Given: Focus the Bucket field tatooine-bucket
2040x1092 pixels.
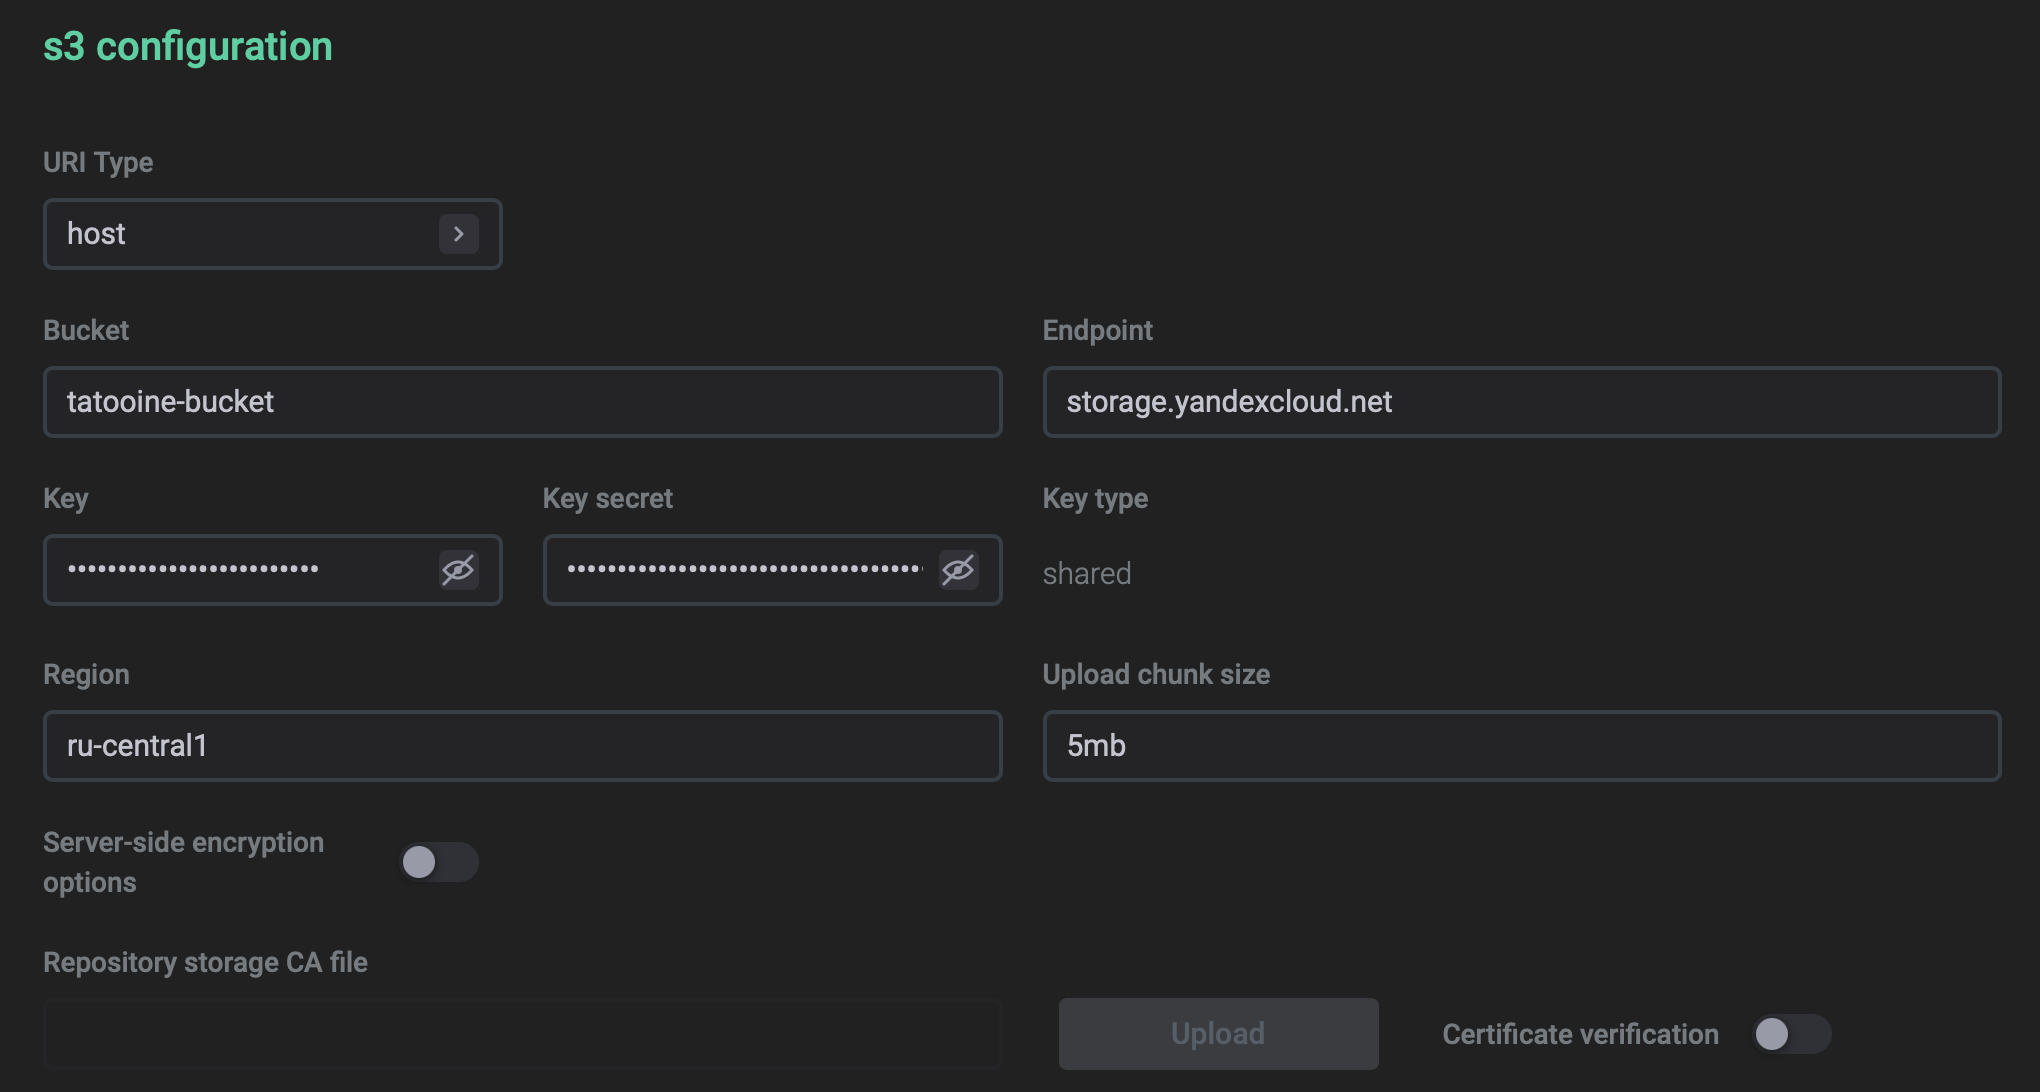Looking at the screenshot, I should pos(522,402).
